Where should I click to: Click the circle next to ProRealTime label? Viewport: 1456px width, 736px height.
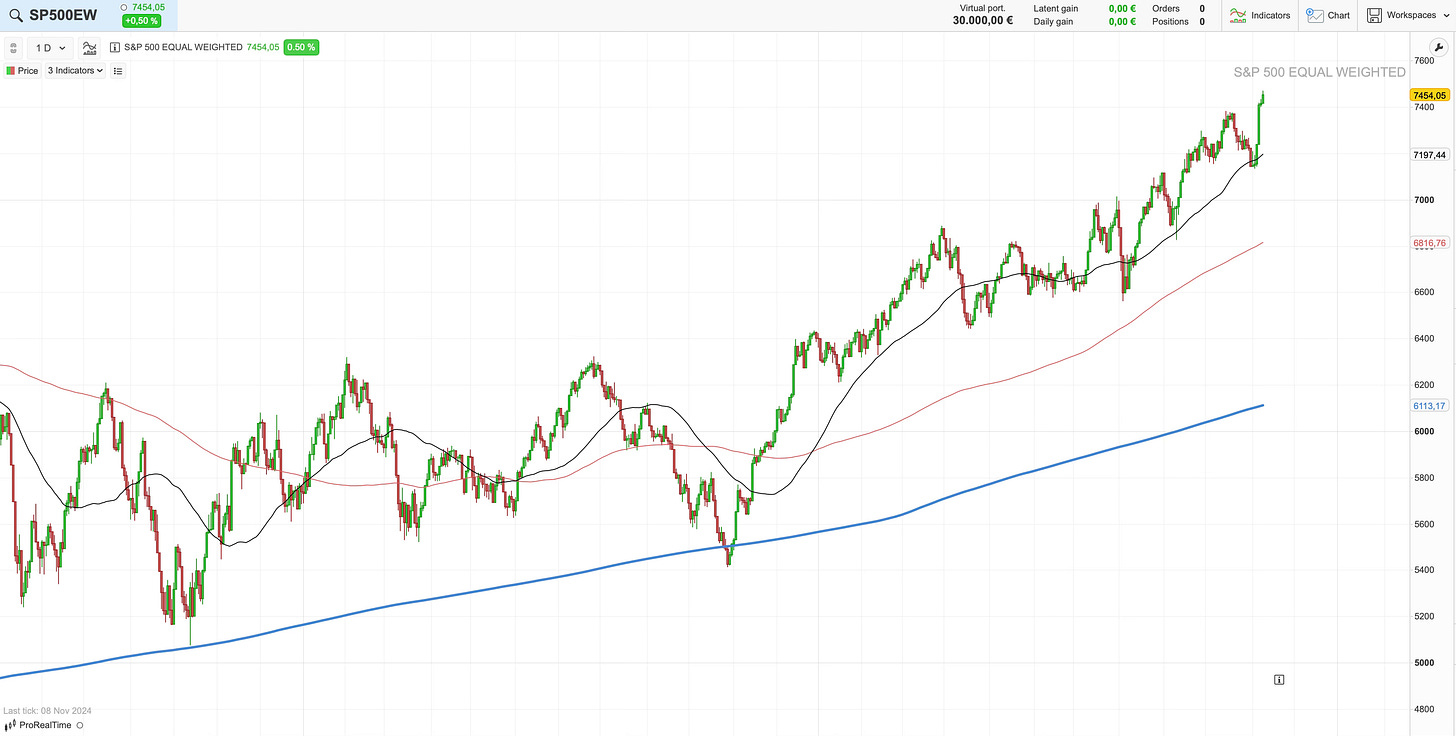(x=80, y=725)
